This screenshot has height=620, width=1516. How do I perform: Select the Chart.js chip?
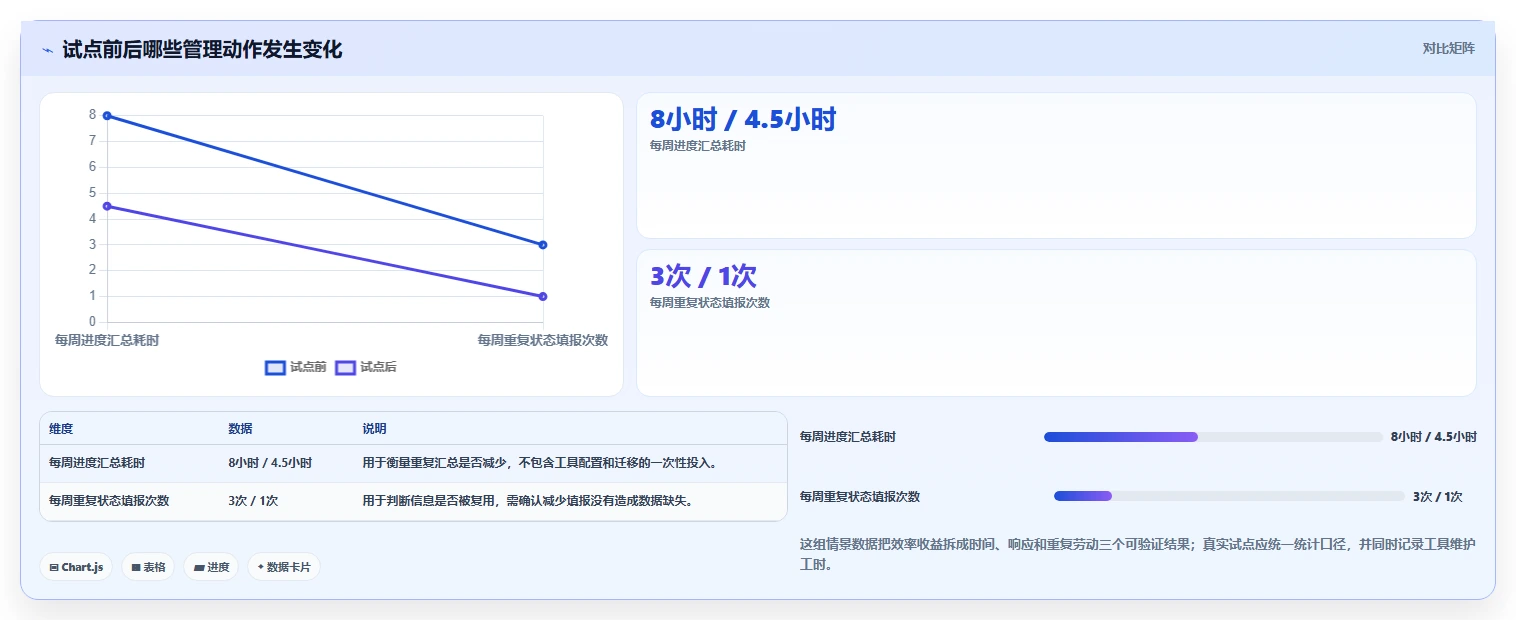click(x=77, y=567)
